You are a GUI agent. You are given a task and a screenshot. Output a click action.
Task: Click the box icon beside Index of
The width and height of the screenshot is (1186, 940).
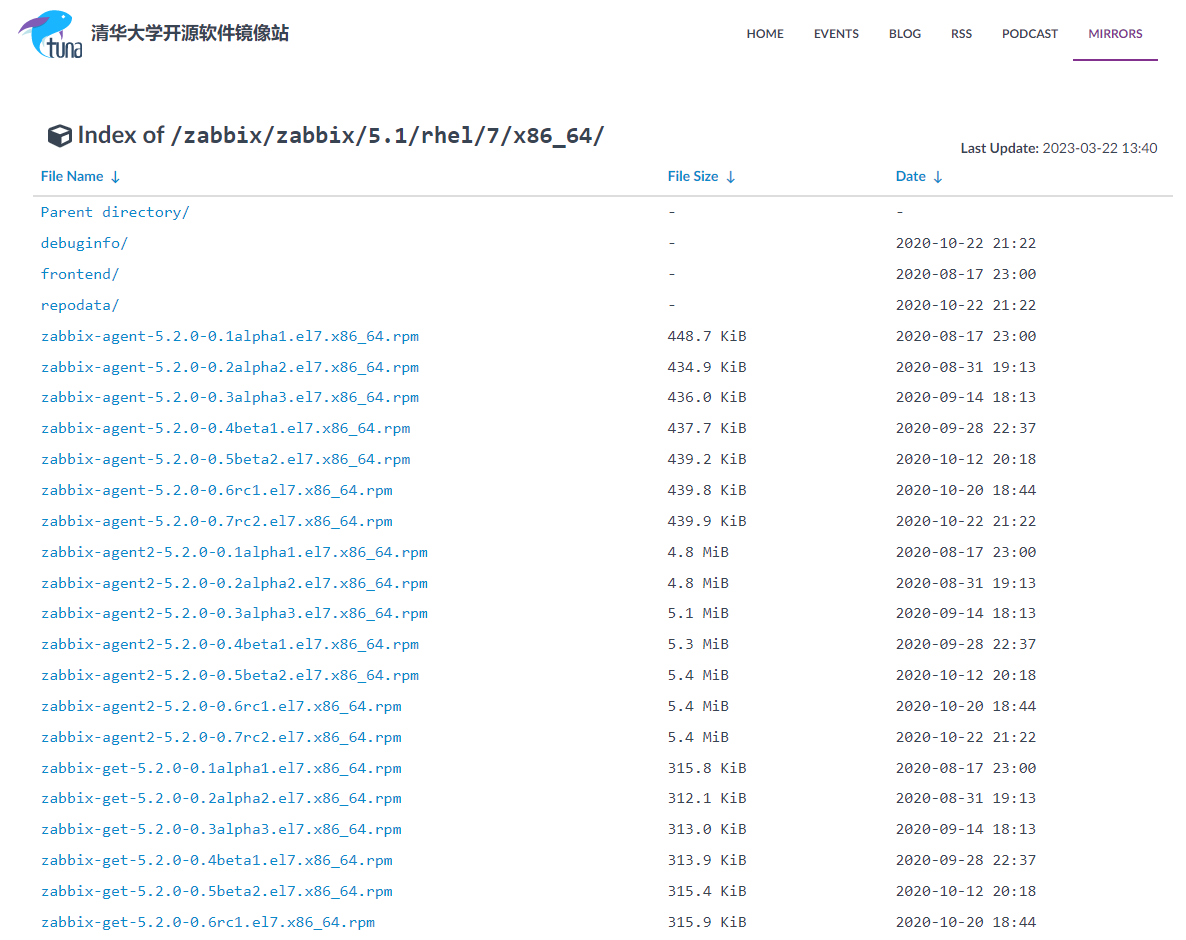(x=60, y=135)
